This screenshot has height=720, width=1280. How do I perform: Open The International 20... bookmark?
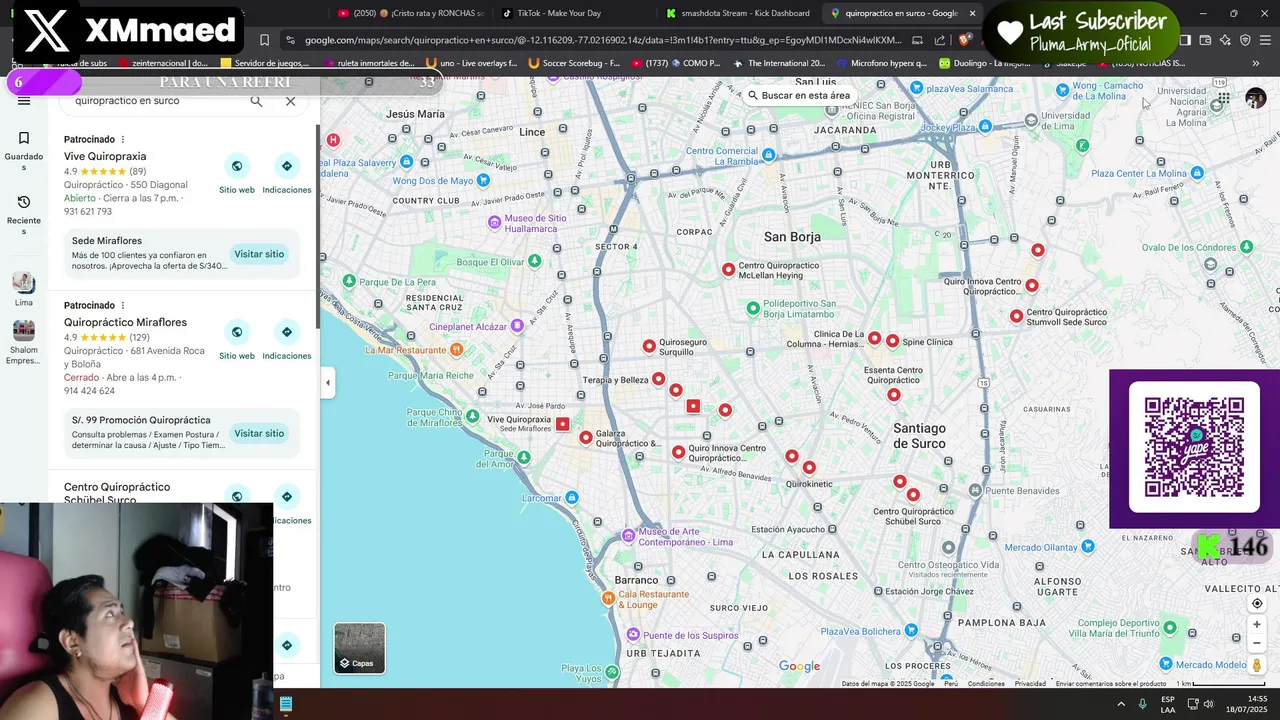tap(779, 63)
